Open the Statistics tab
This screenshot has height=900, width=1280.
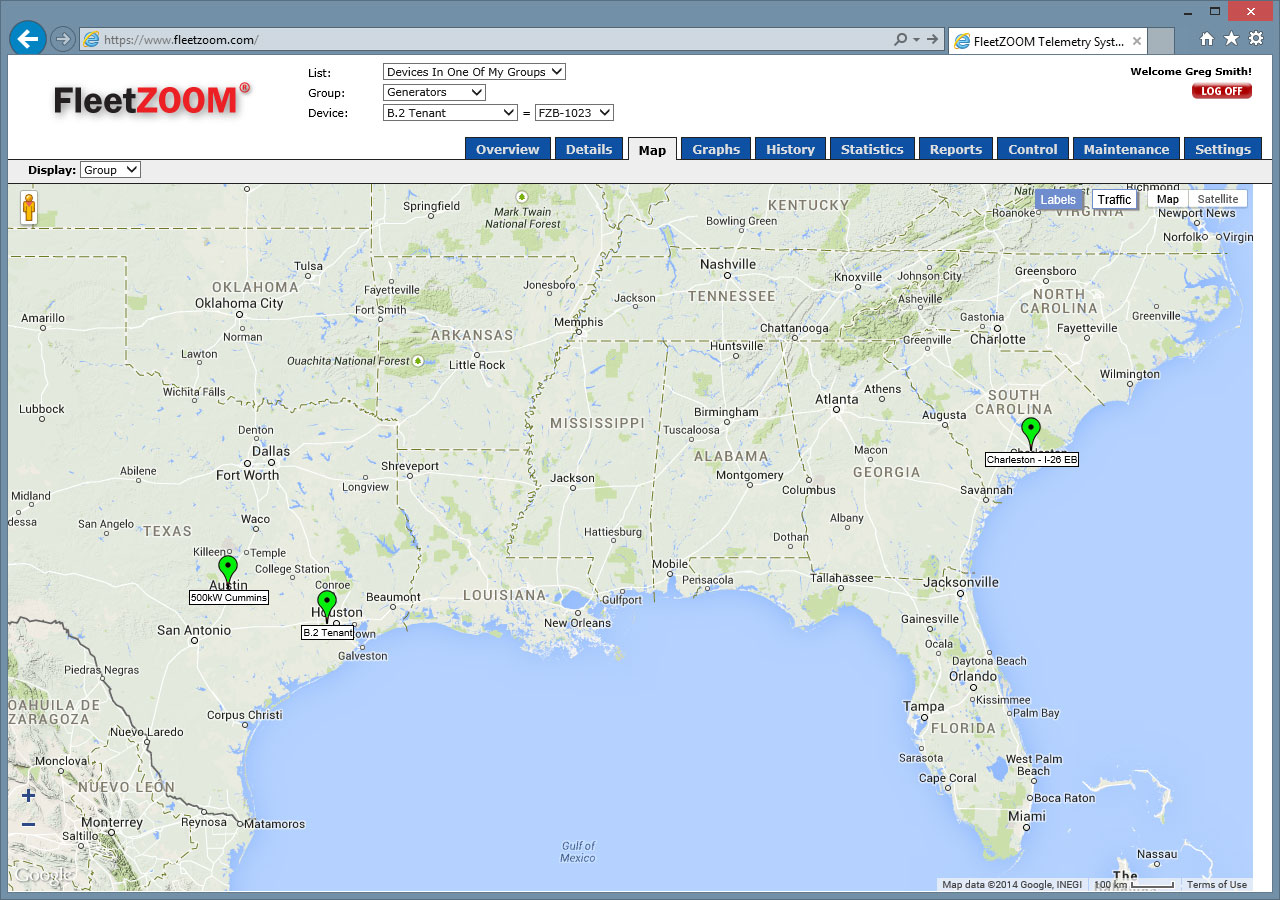click(872, 149)
